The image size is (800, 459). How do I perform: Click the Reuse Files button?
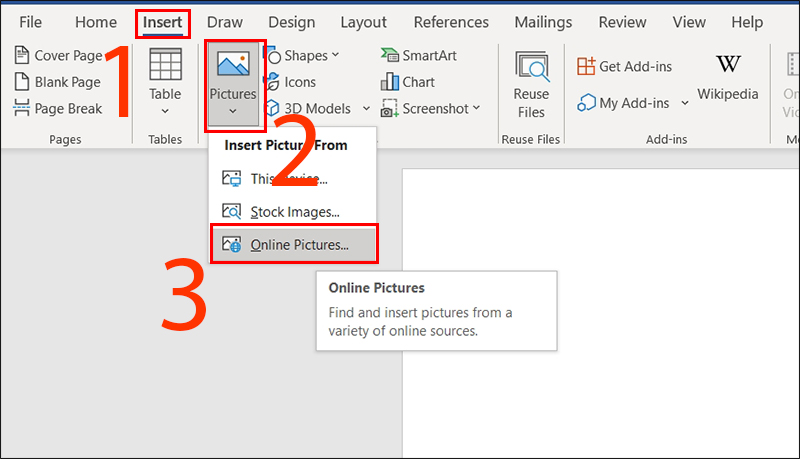tap(531, 85)
